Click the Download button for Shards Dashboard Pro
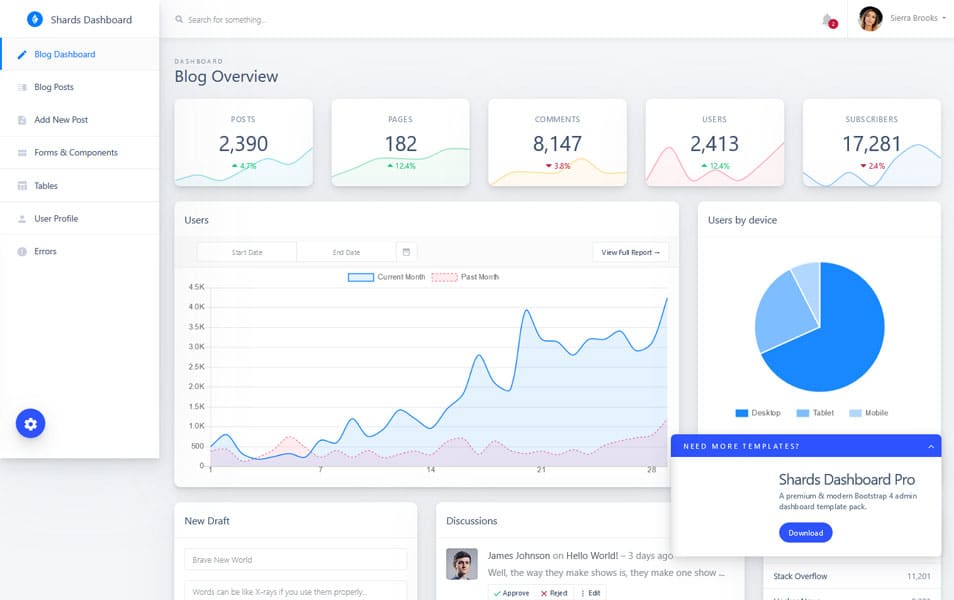Image resolution: width=954 pixels, height=600 pixels. tap(805, 532)
